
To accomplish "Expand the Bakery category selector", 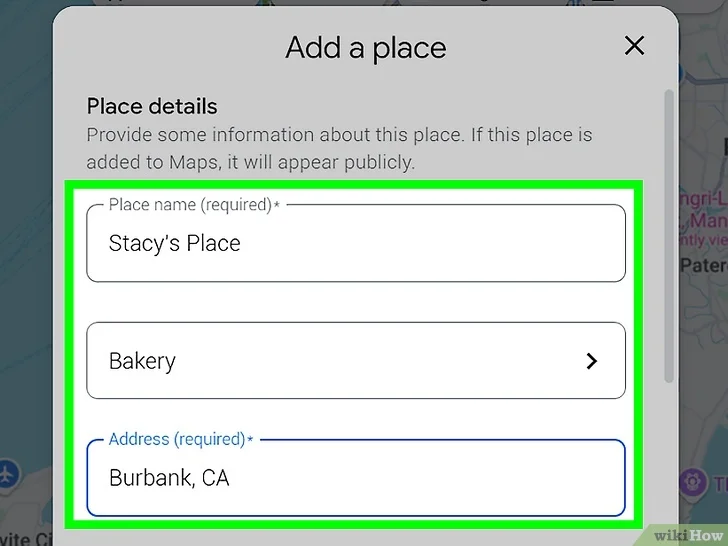I will 356,360.
